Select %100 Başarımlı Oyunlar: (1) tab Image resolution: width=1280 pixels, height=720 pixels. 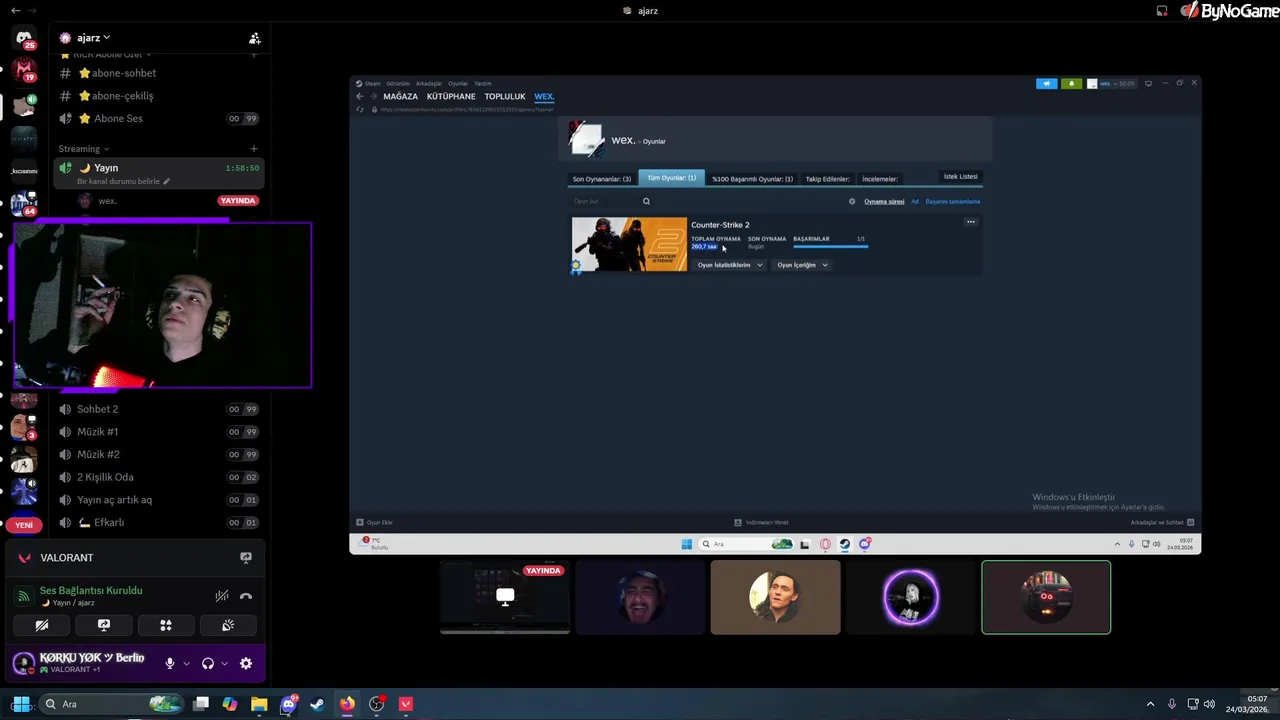752,179
